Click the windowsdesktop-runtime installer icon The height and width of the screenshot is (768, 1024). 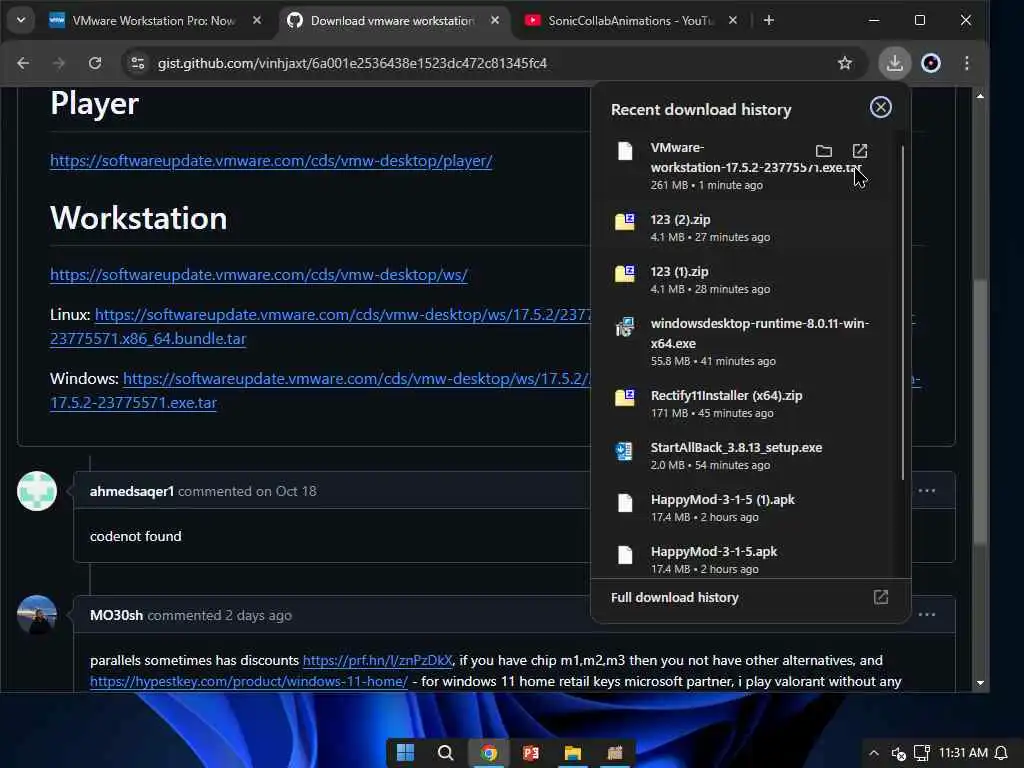point(624,326)
